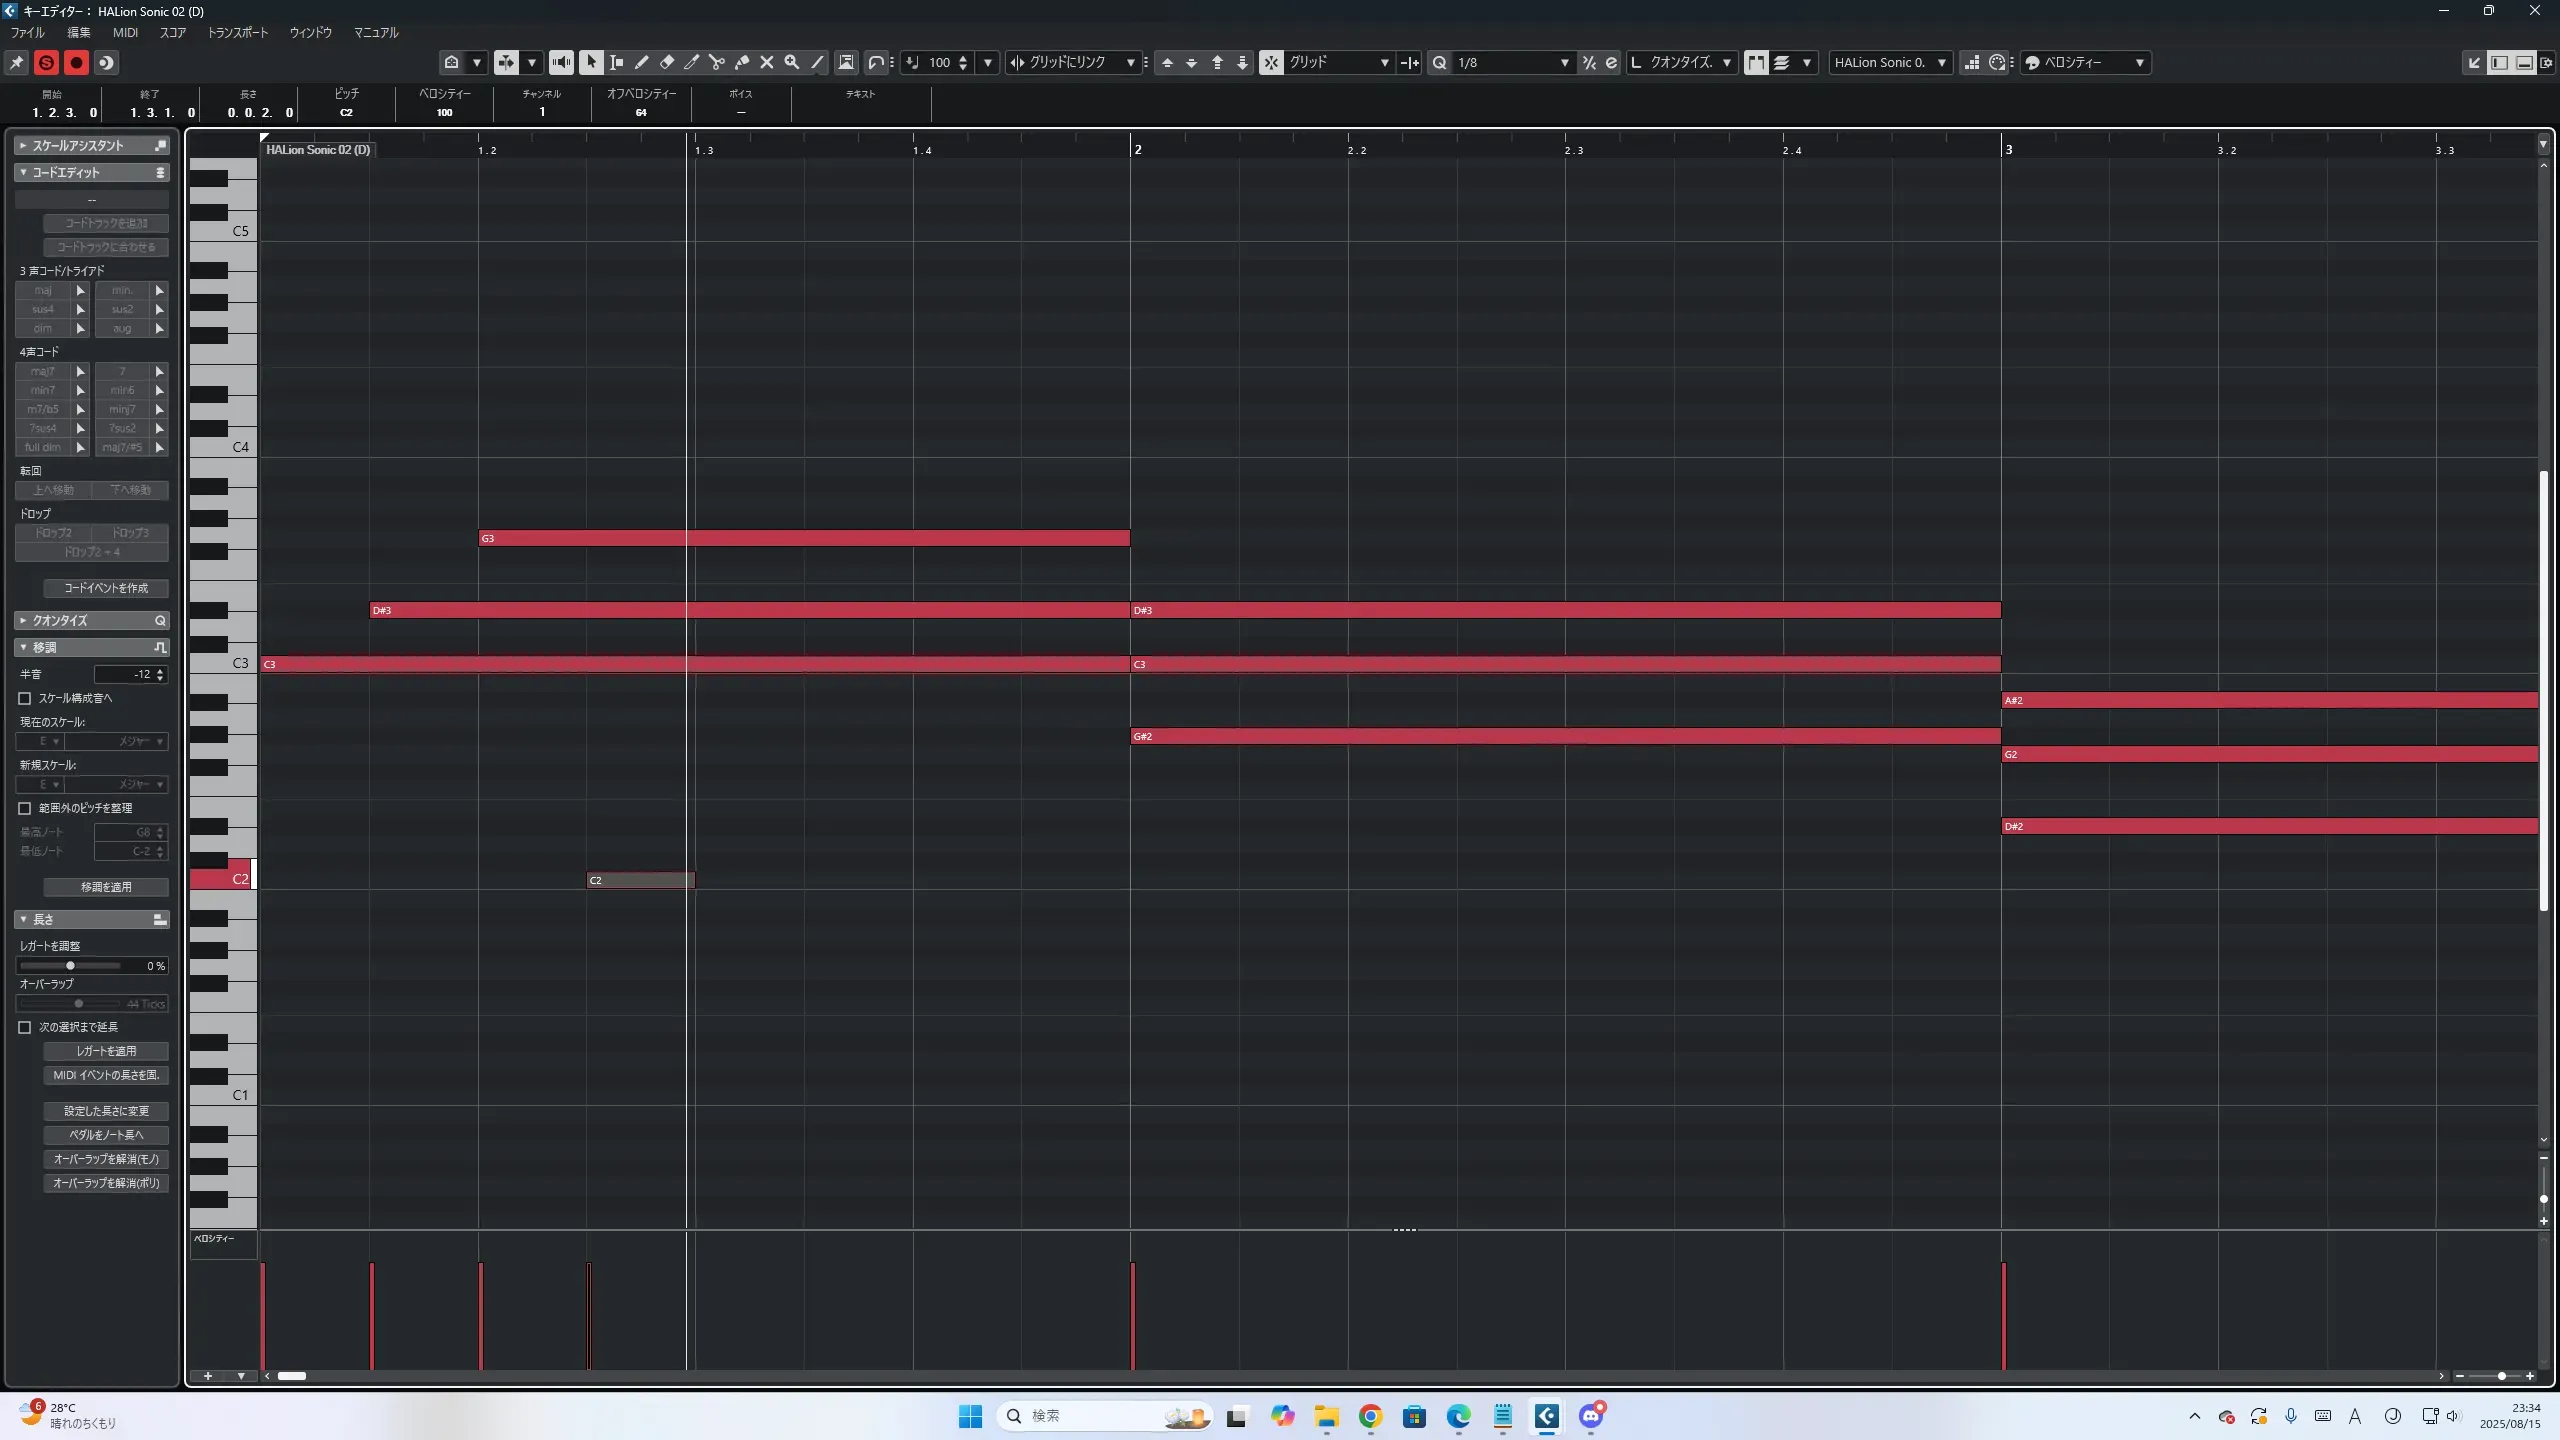Select the Glue tool
Screen dimensions: 2560x1440
click(x=742, y=62)
